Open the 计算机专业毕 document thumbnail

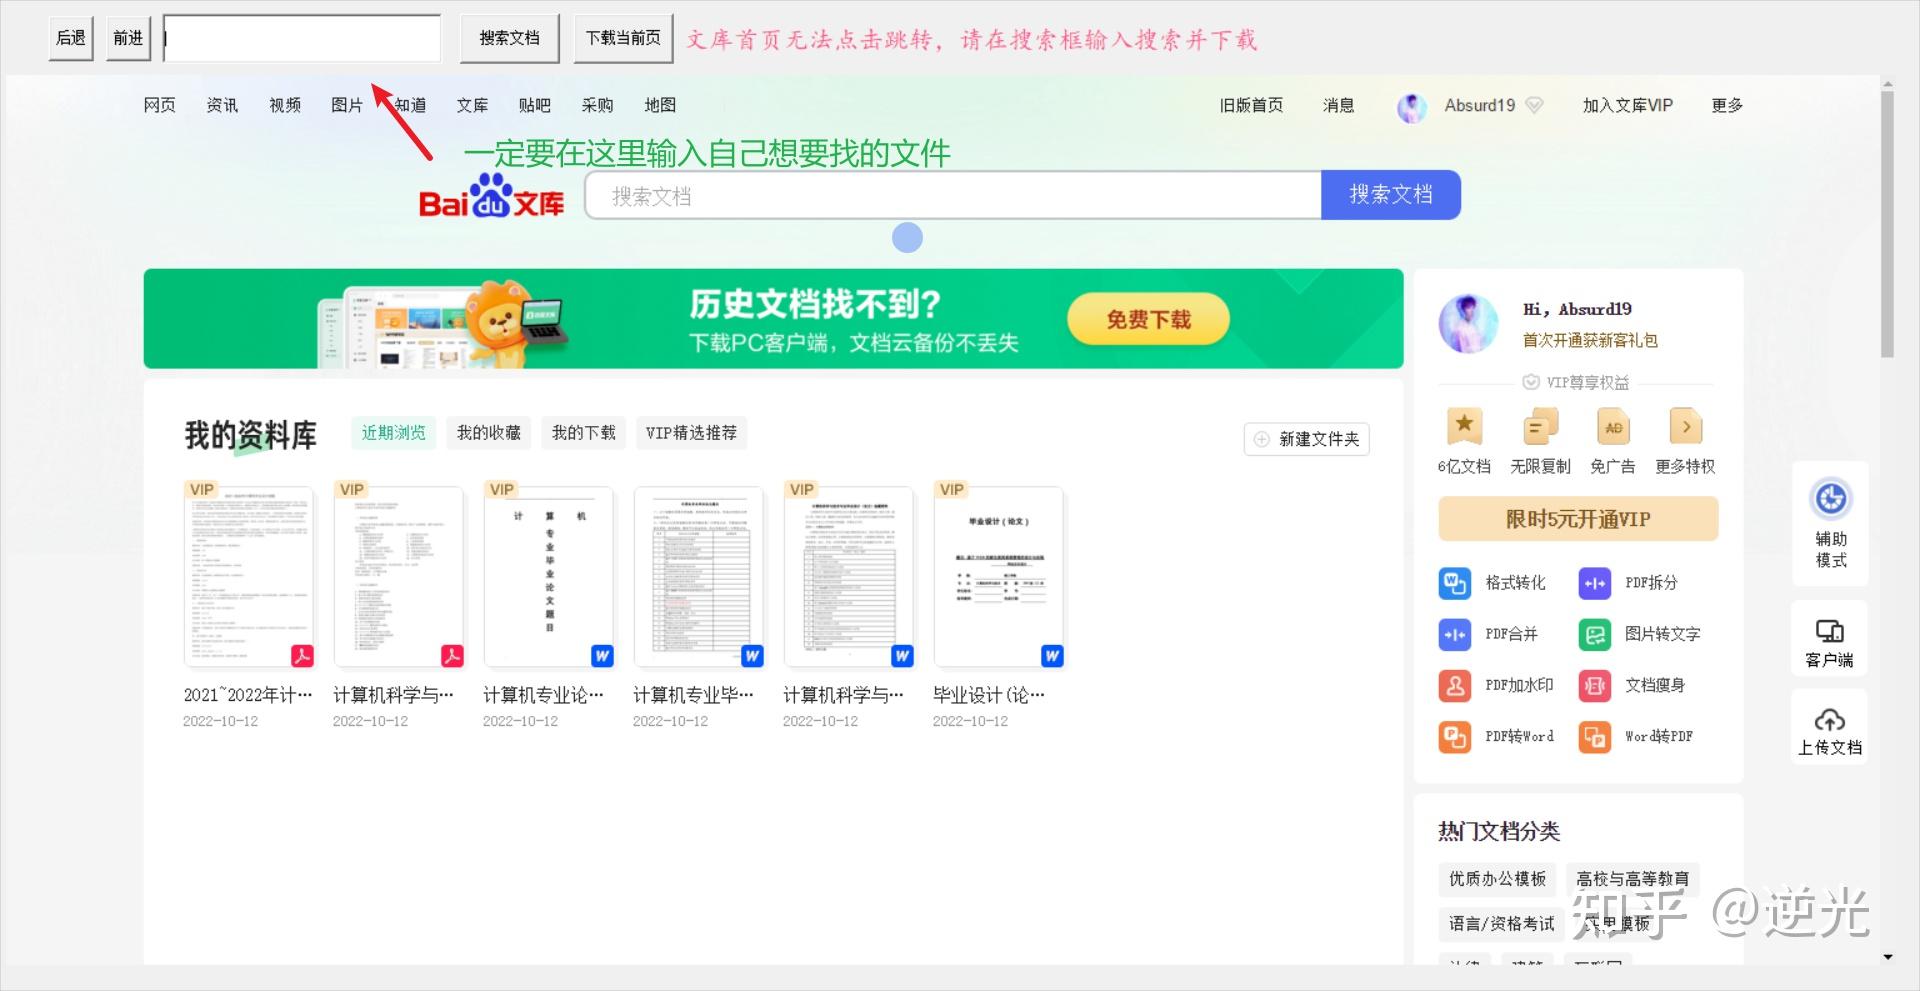[x=698, y=576]
